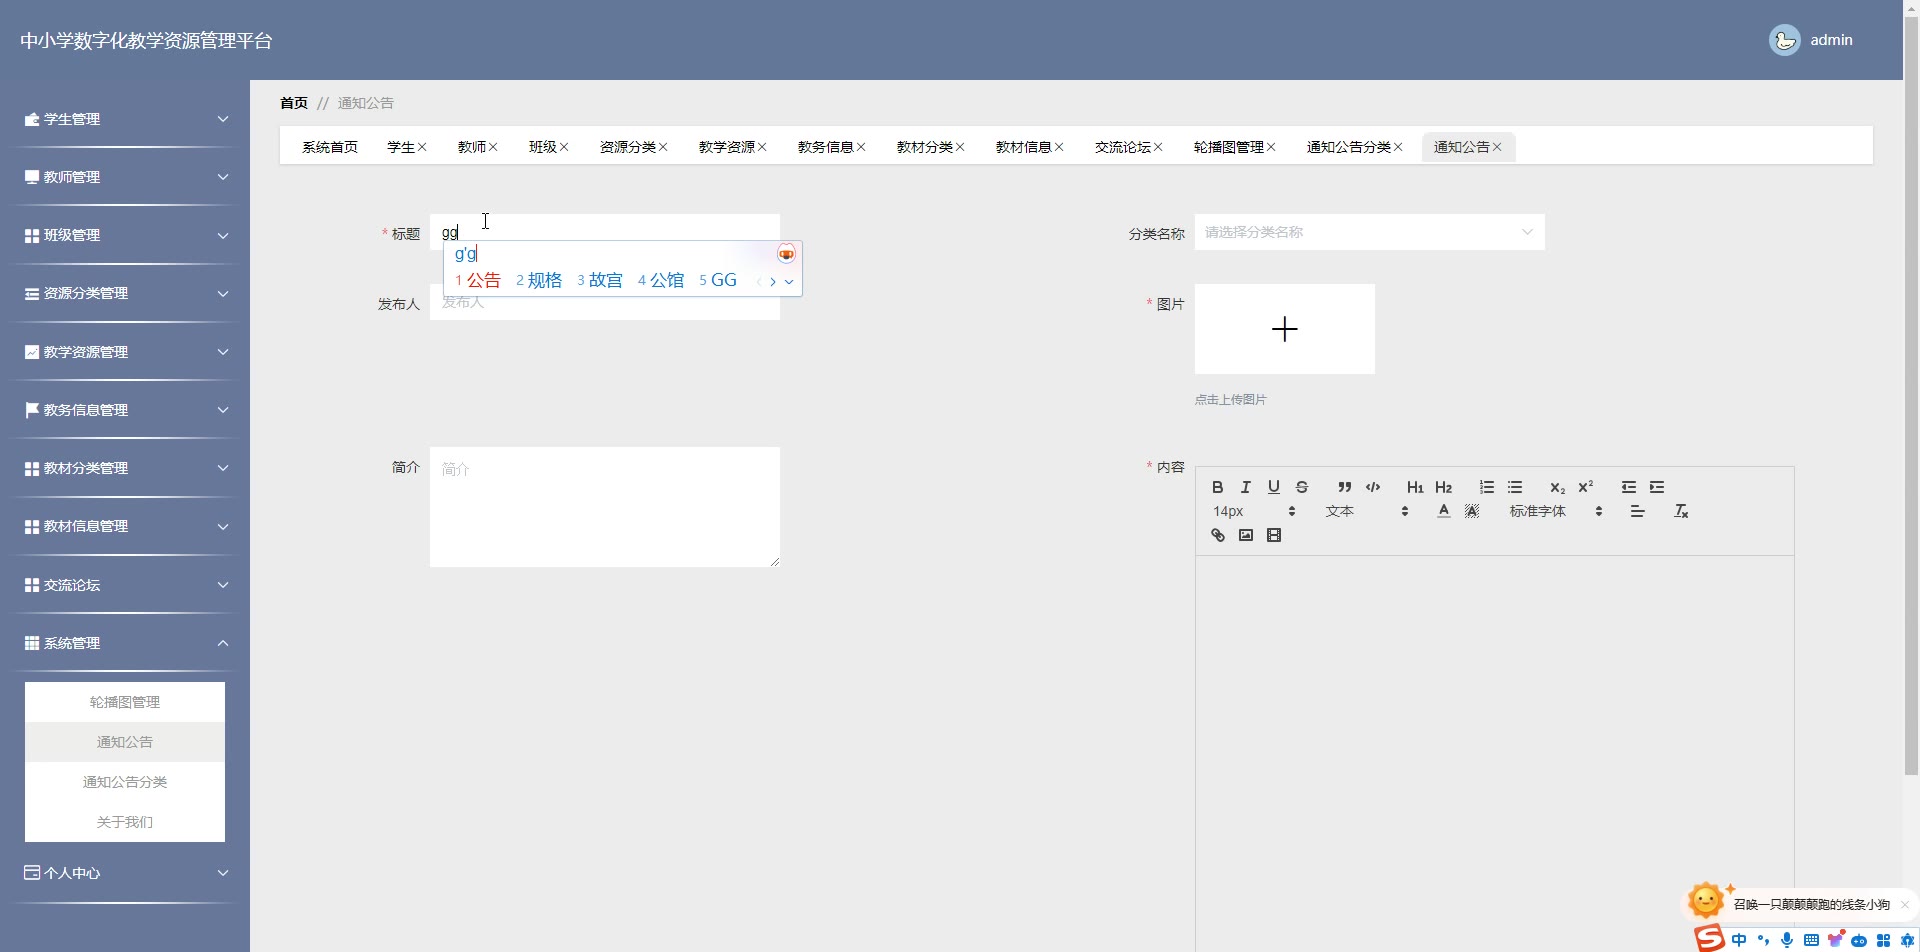Expand the 个人中心 sidebar menu
Screen dimensions: 1920x952
tap(125, 873)
